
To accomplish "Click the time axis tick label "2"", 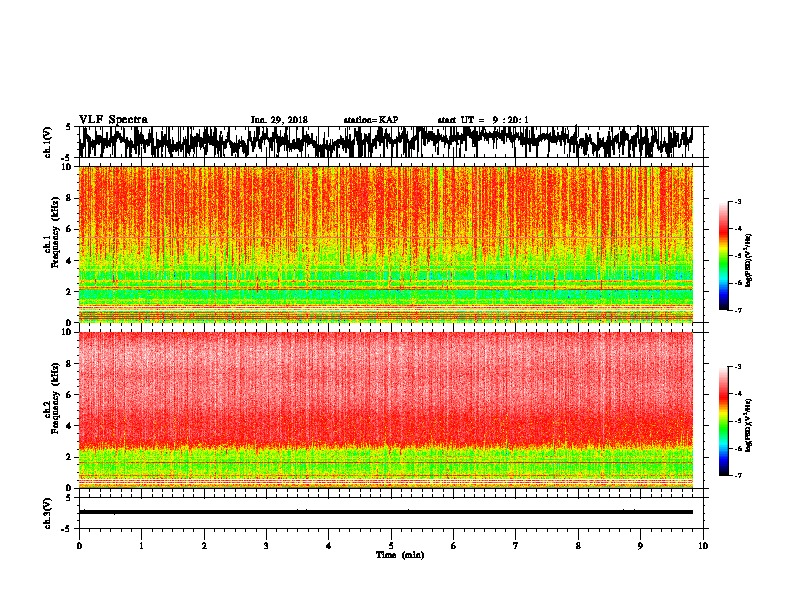I will [204, 545].
